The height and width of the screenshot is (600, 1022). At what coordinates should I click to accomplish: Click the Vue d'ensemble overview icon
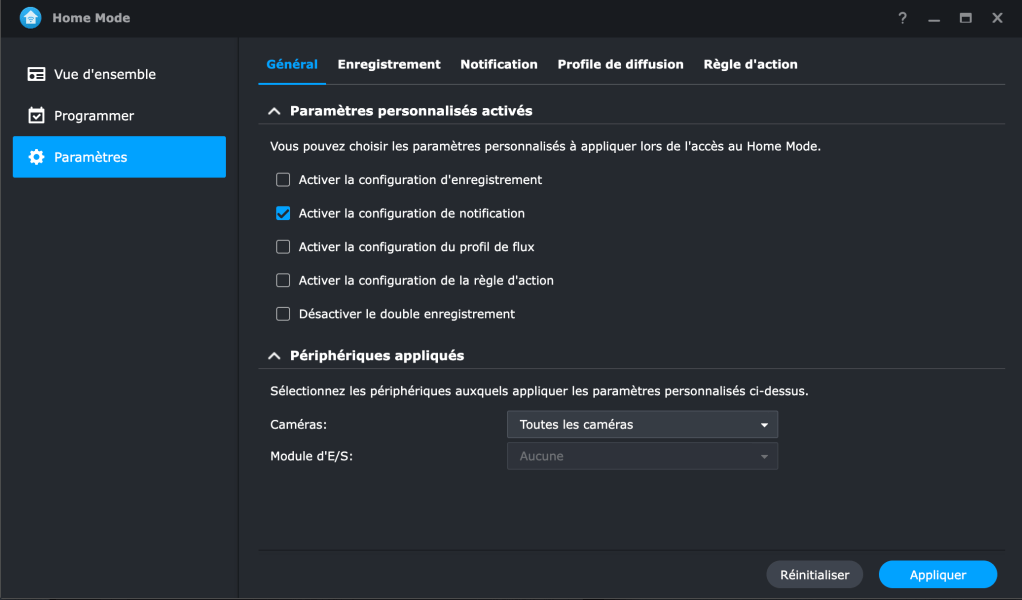(x=36, y=74)
